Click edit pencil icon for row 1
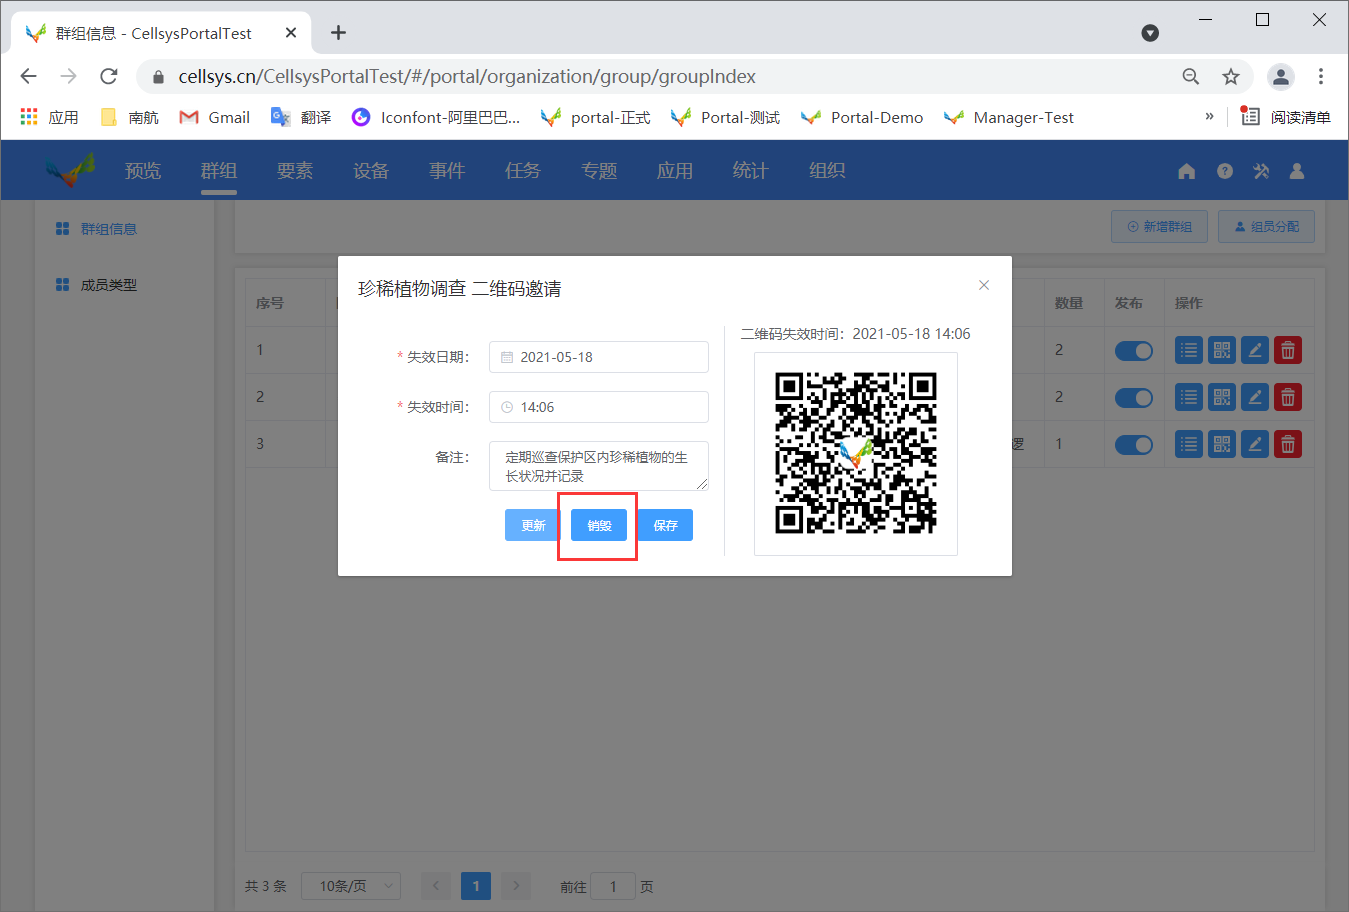Screen dimensions: 1349x912 point(1255,350)
